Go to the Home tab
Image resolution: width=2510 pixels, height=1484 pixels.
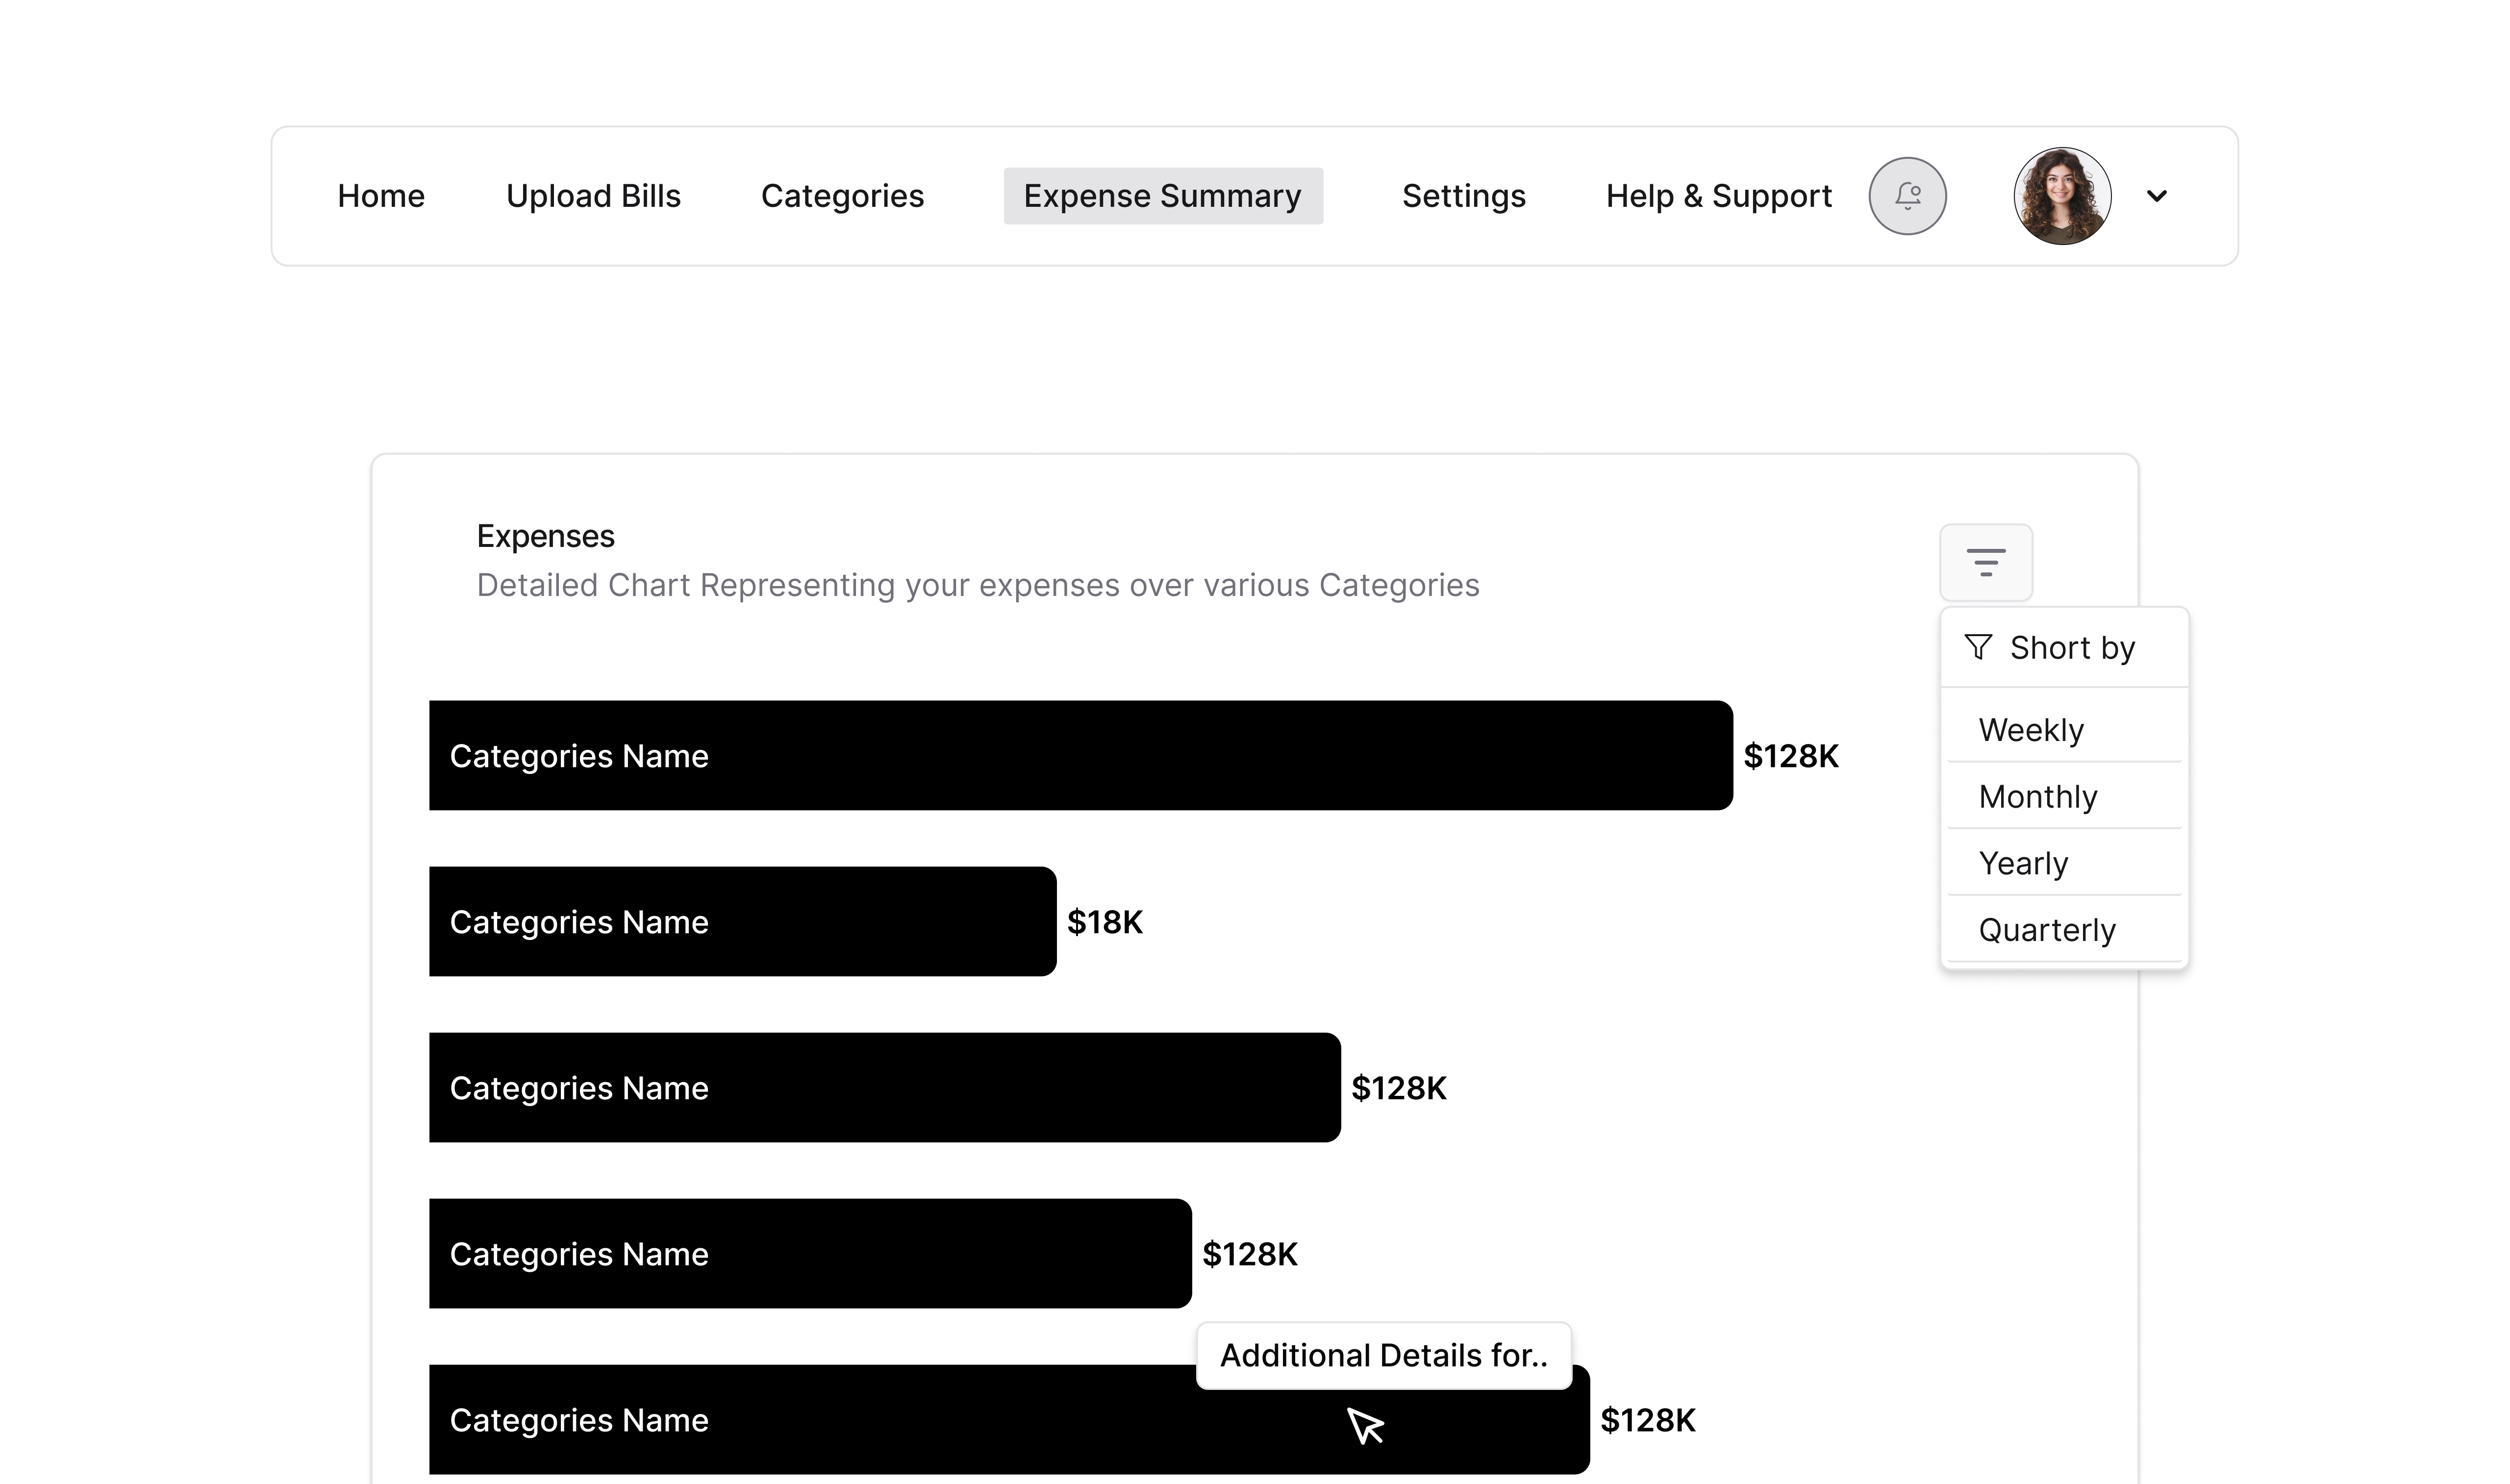pyautogui.click(x=381, y=196)
